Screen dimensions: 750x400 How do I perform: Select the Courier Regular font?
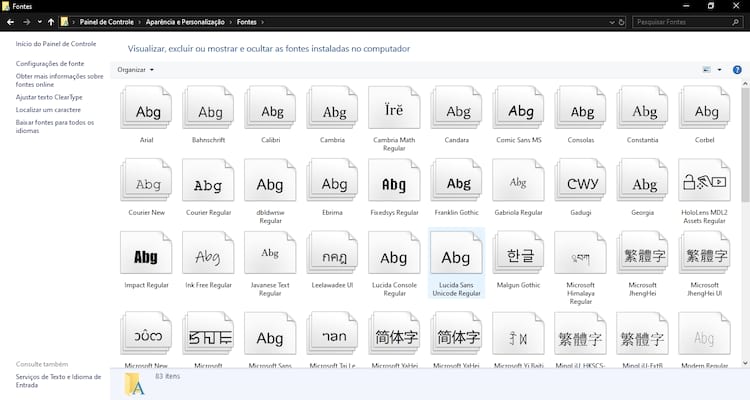click(209, 180)
